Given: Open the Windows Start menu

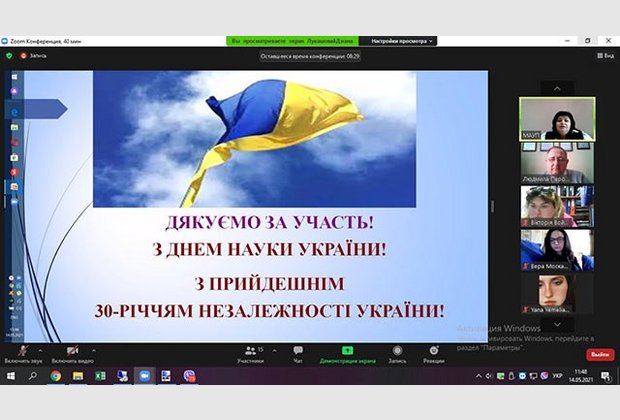Looking at the screenshot, I should tap(10, 376).
